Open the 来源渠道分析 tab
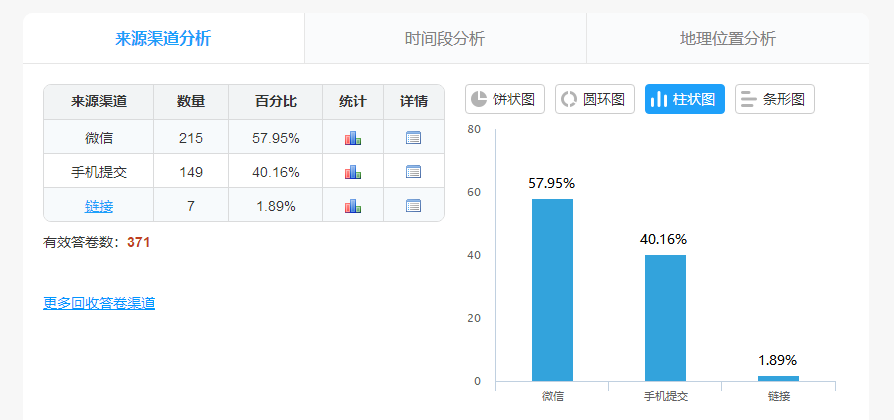The width and height of the screenshot is (894, 420). (164, 39)
